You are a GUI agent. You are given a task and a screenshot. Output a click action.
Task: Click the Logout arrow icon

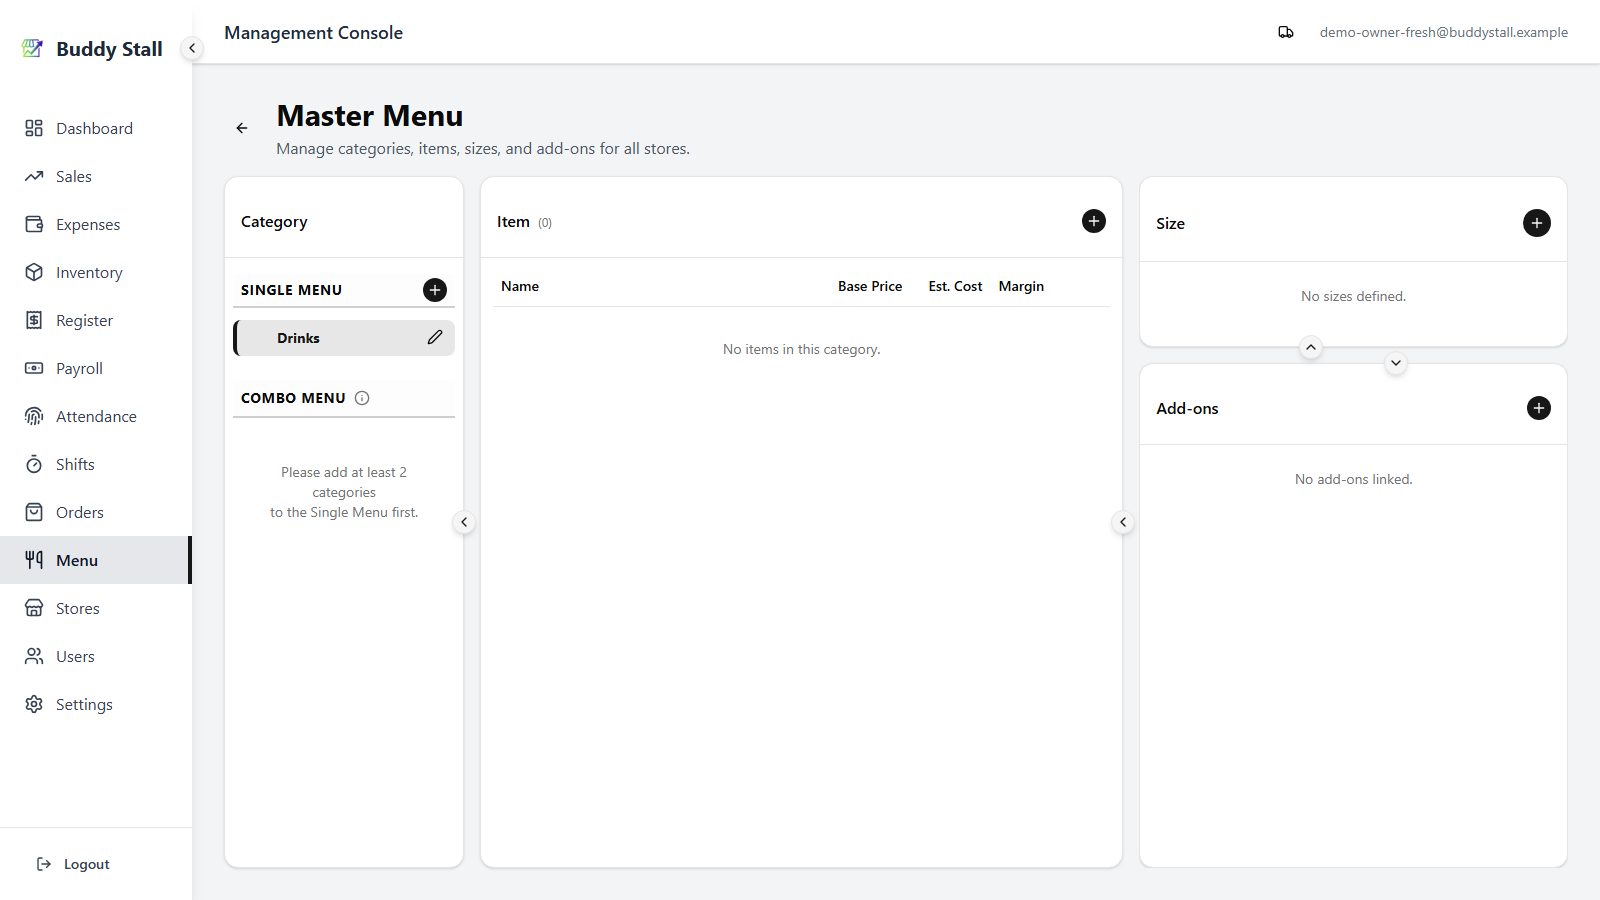click(x=44, y=864)
